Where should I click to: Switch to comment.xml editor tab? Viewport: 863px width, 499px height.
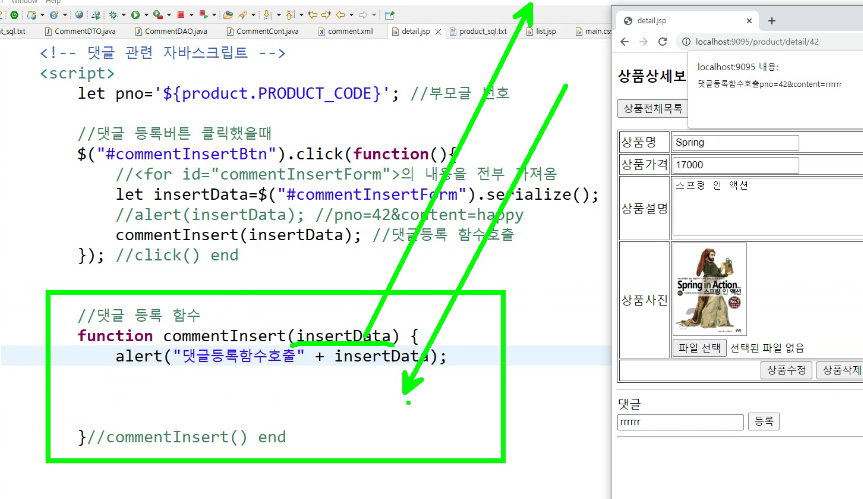pos(346,31)
